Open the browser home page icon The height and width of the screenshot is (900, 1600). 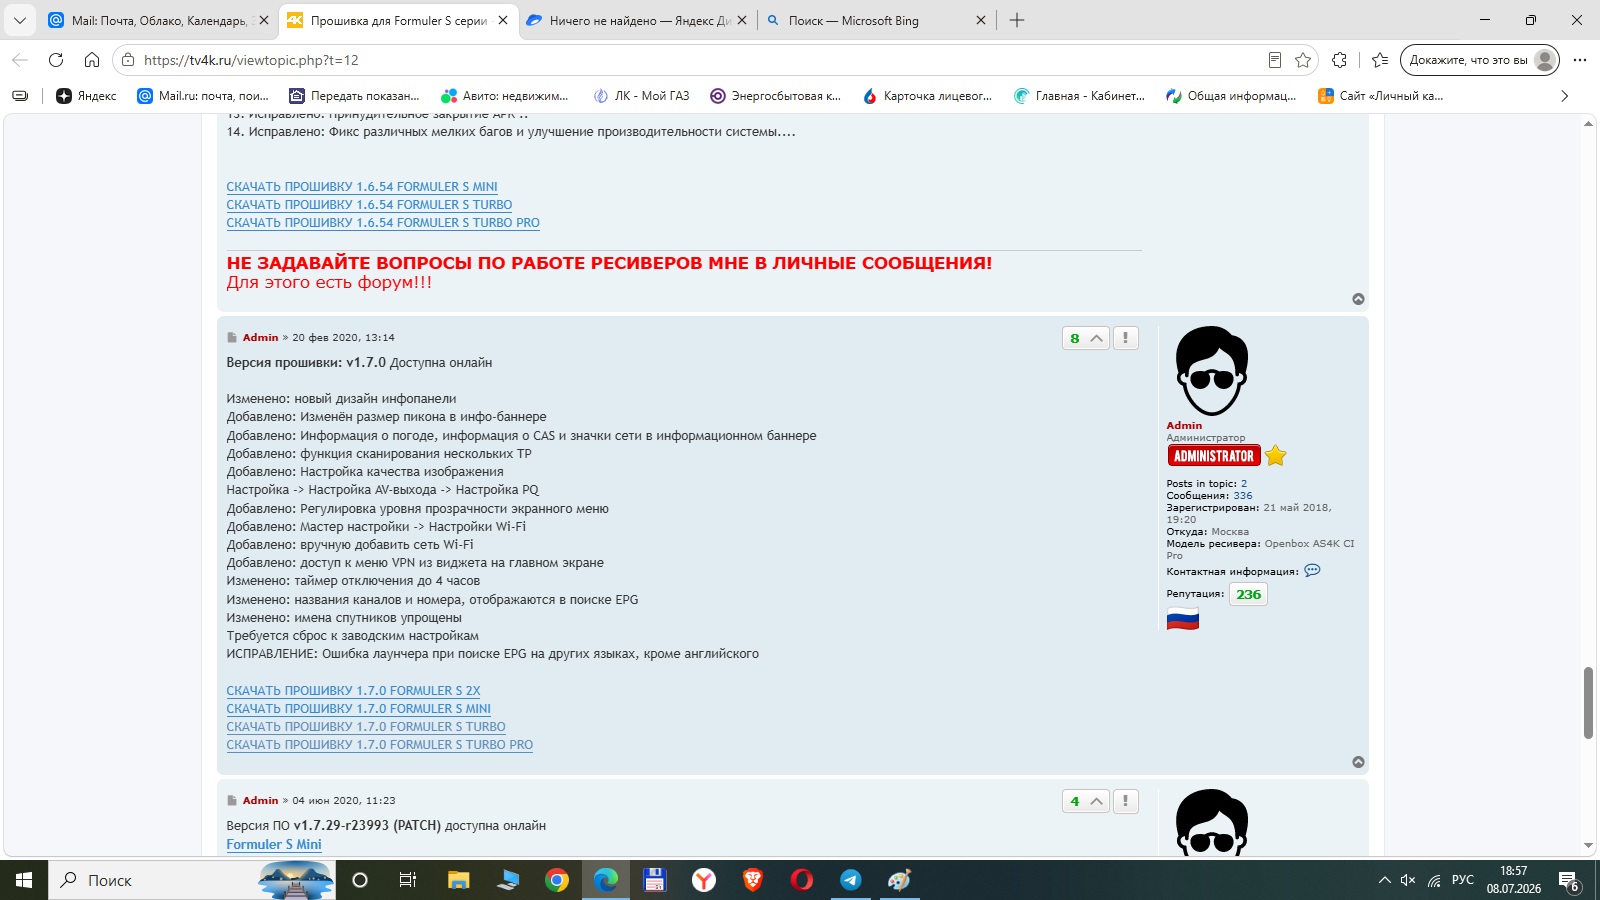(x=92, y=60)
